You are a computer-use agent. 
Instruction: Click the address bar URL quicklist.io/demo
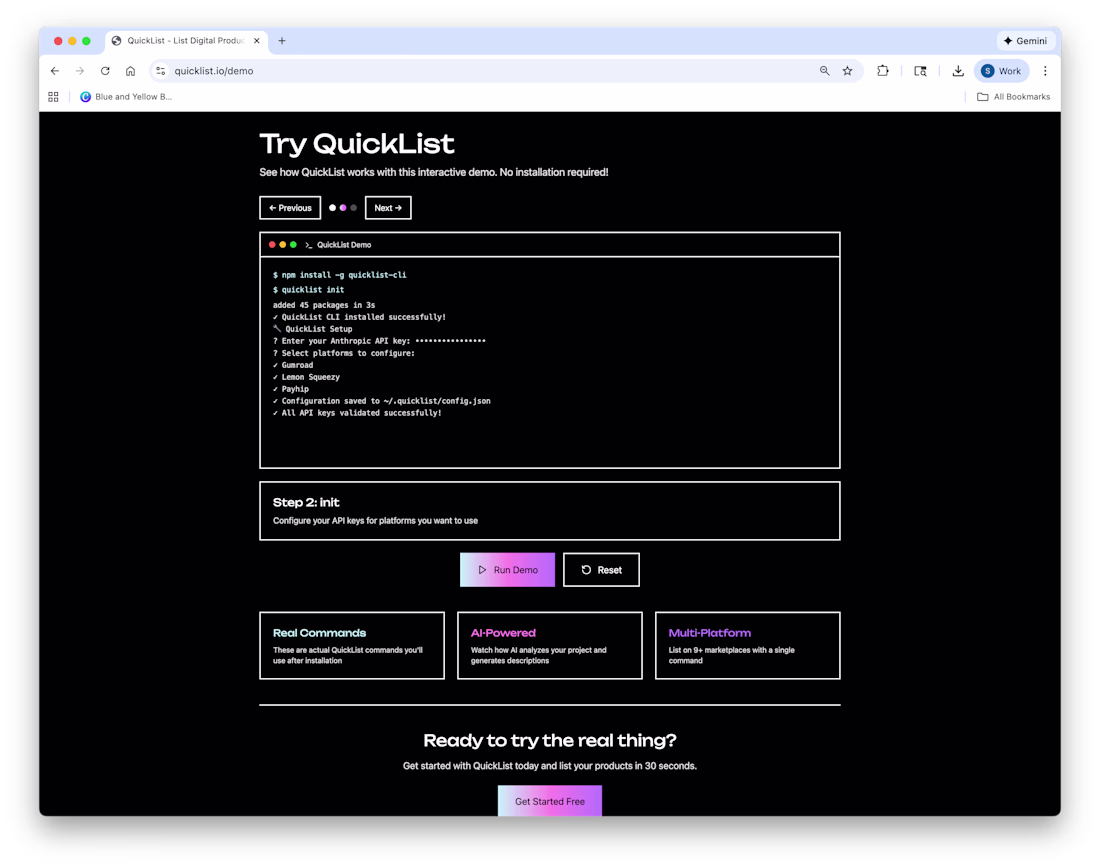coord(214,71)
